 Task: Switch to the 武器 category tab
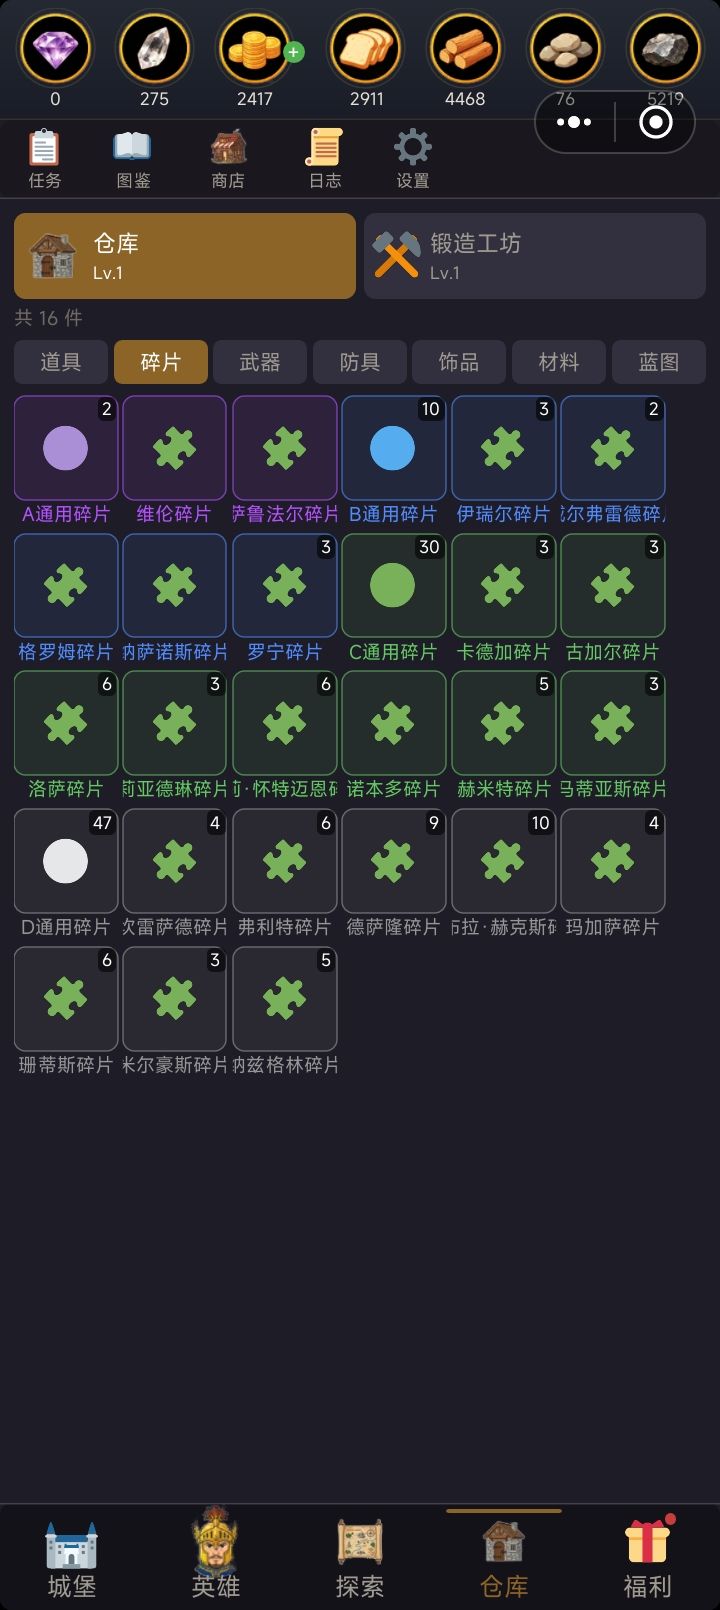[260, 362]
